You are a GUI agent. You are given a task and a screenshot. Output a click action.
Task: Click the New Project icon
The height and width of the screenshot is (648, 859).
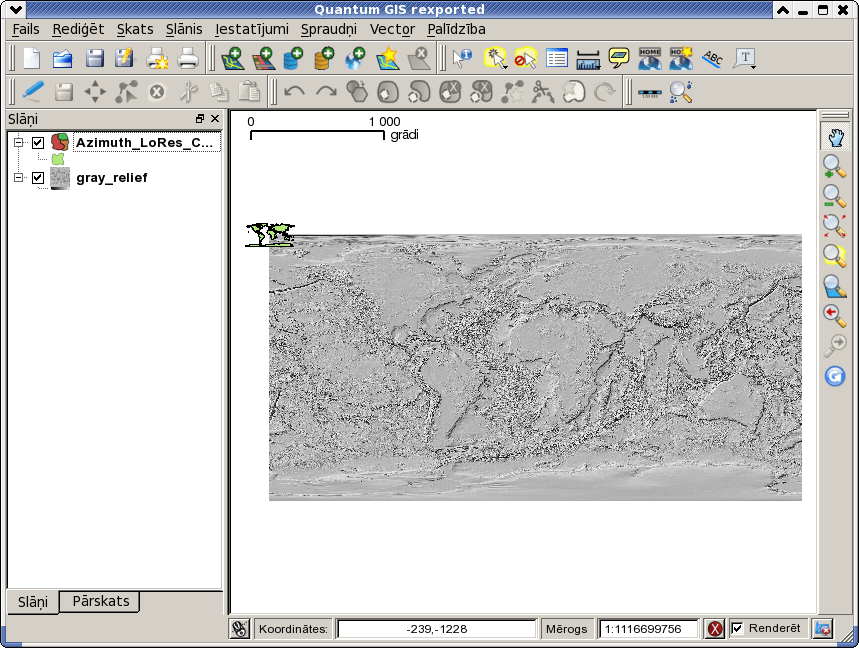(x=31, y=58)
